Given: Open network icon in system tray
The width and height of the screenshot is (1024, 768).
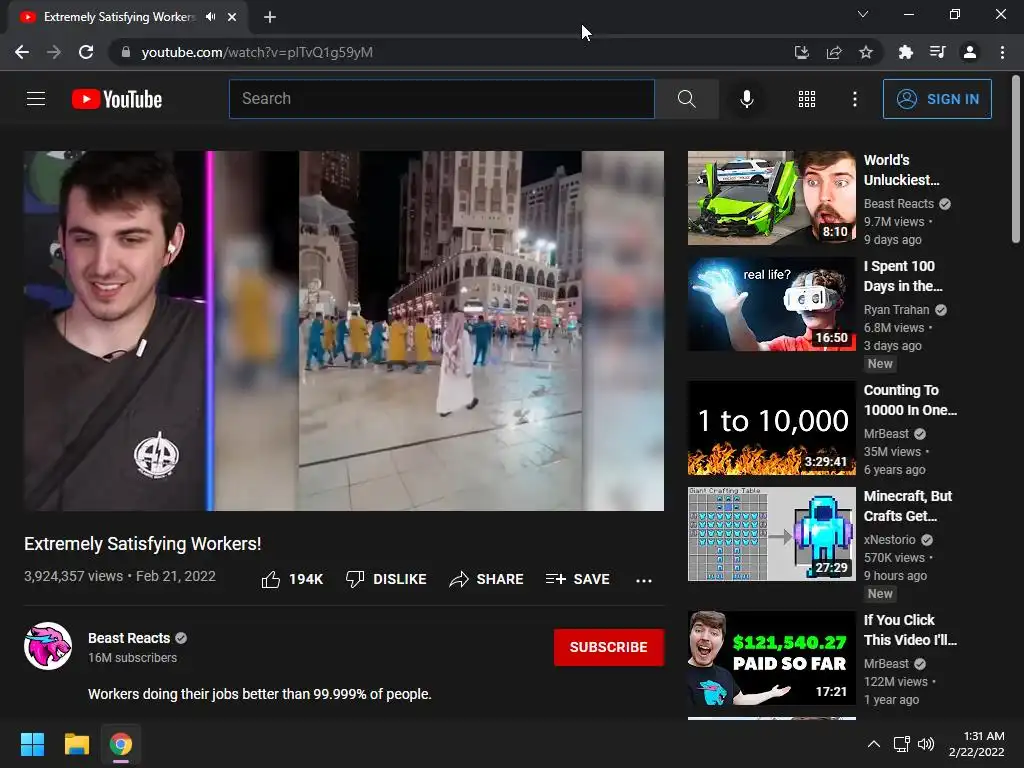Looking at the screenshot, I should coord(902,744).
